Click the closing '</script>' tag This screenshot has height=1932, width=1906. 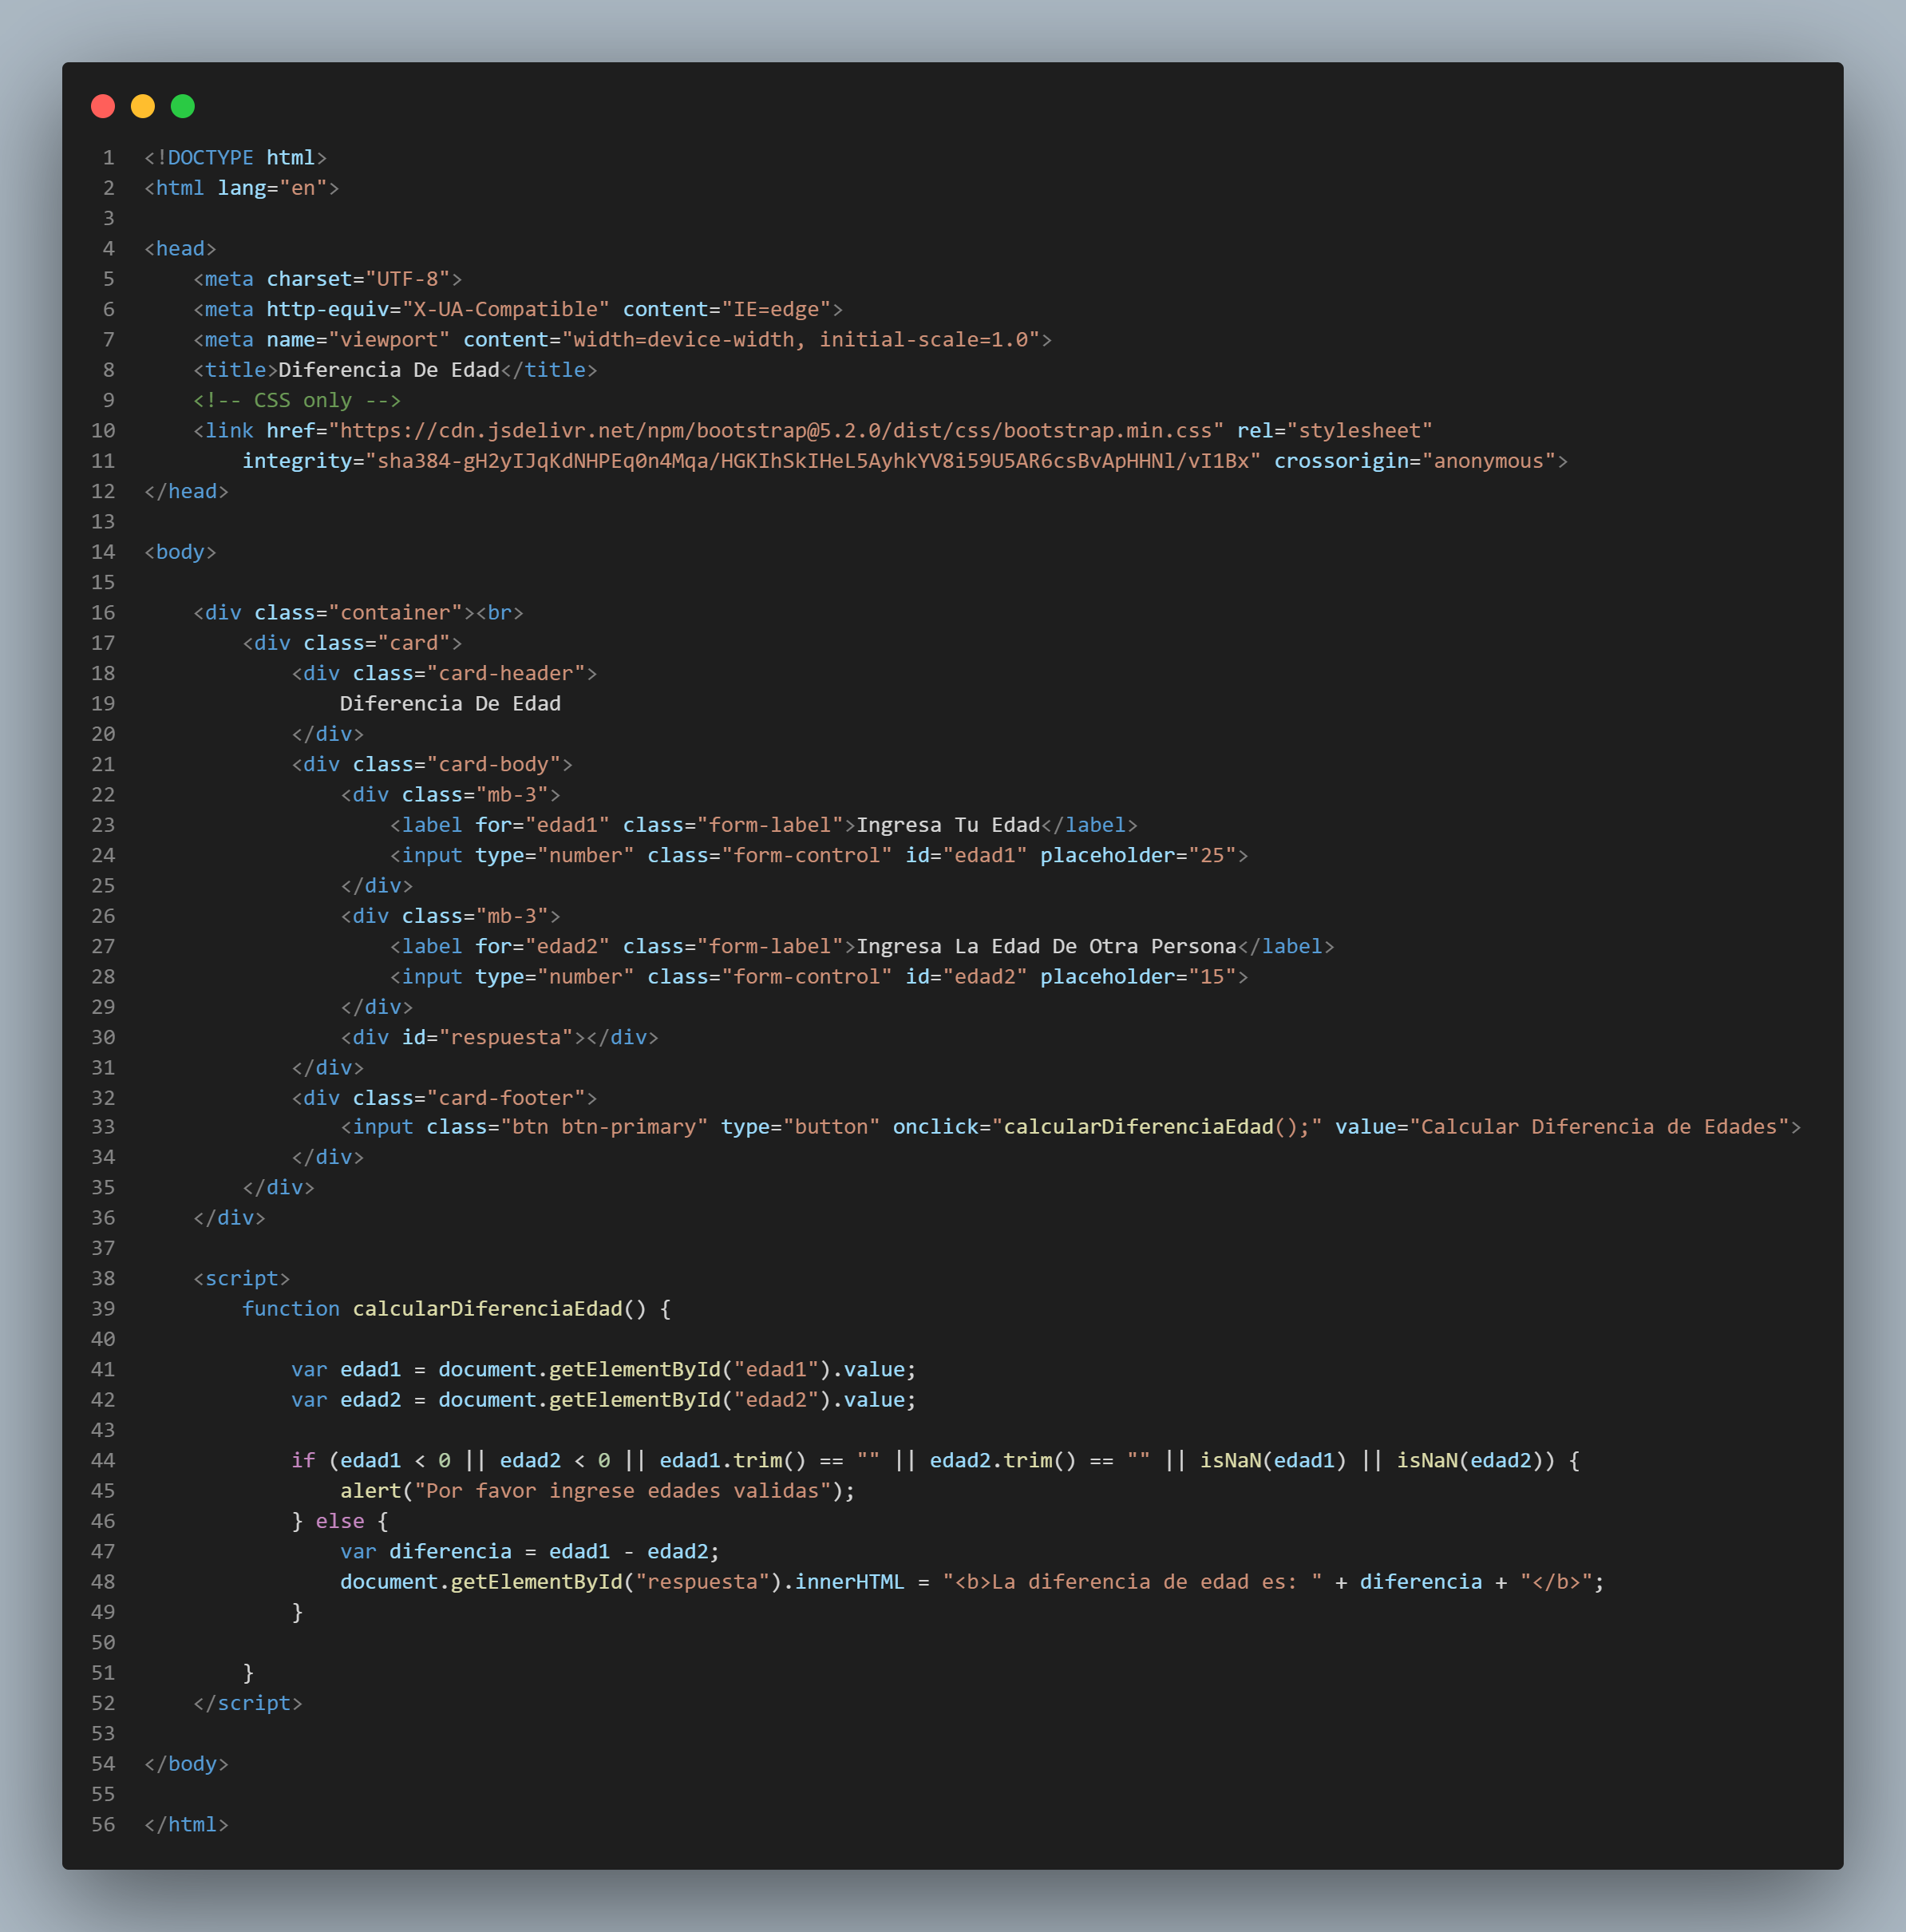coord(248,1704)
